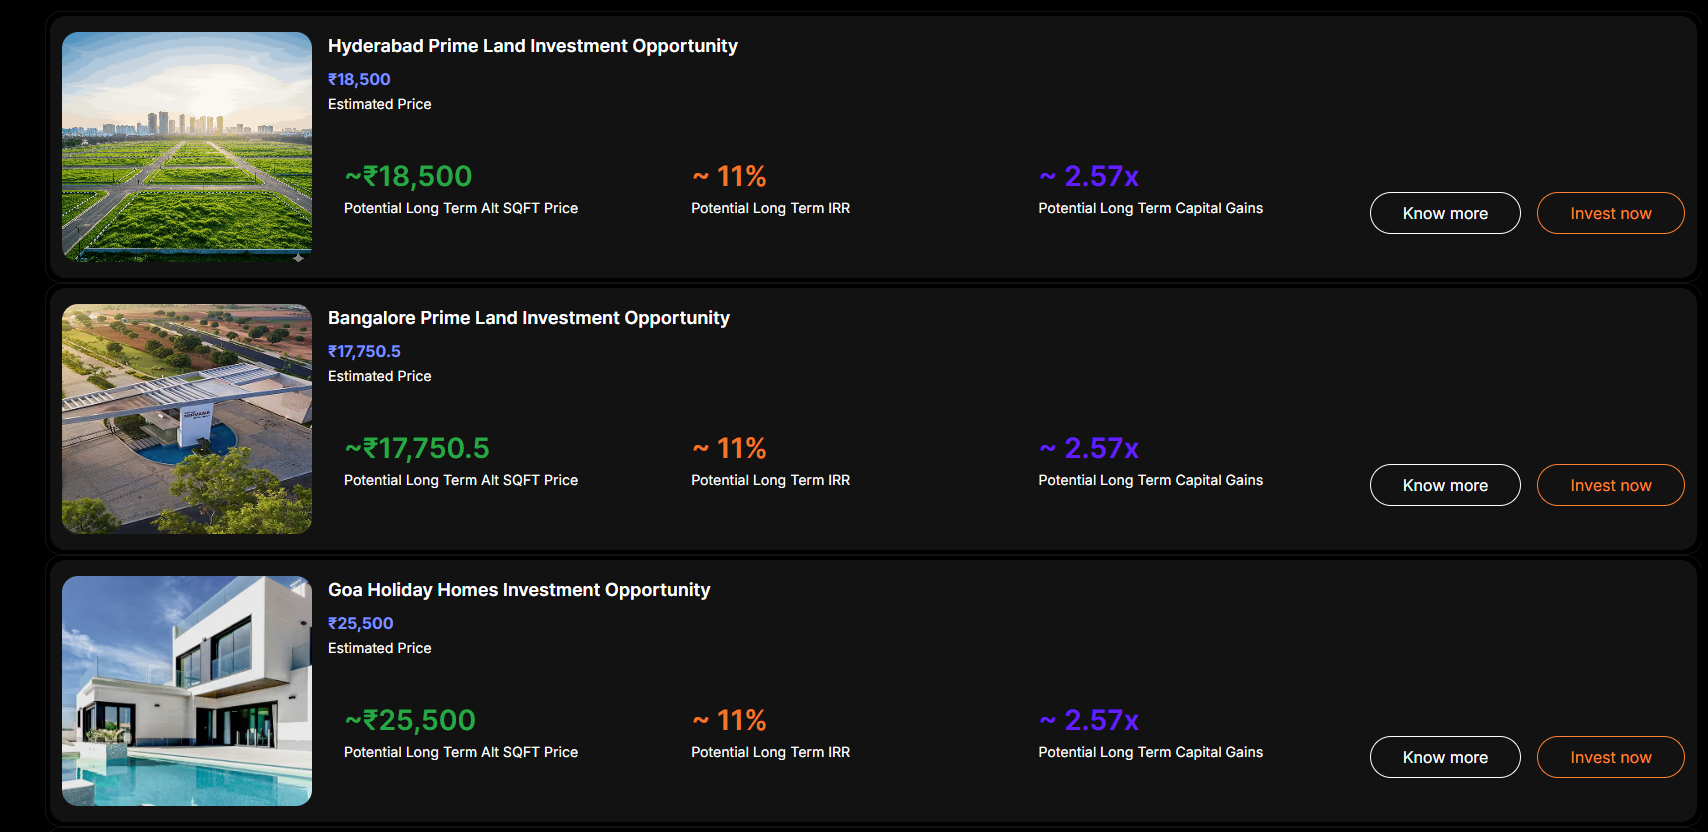Click Know more for Hyderabad Prime Land
Viewport: 1708px width, 832px height.
coord(1445,213)
